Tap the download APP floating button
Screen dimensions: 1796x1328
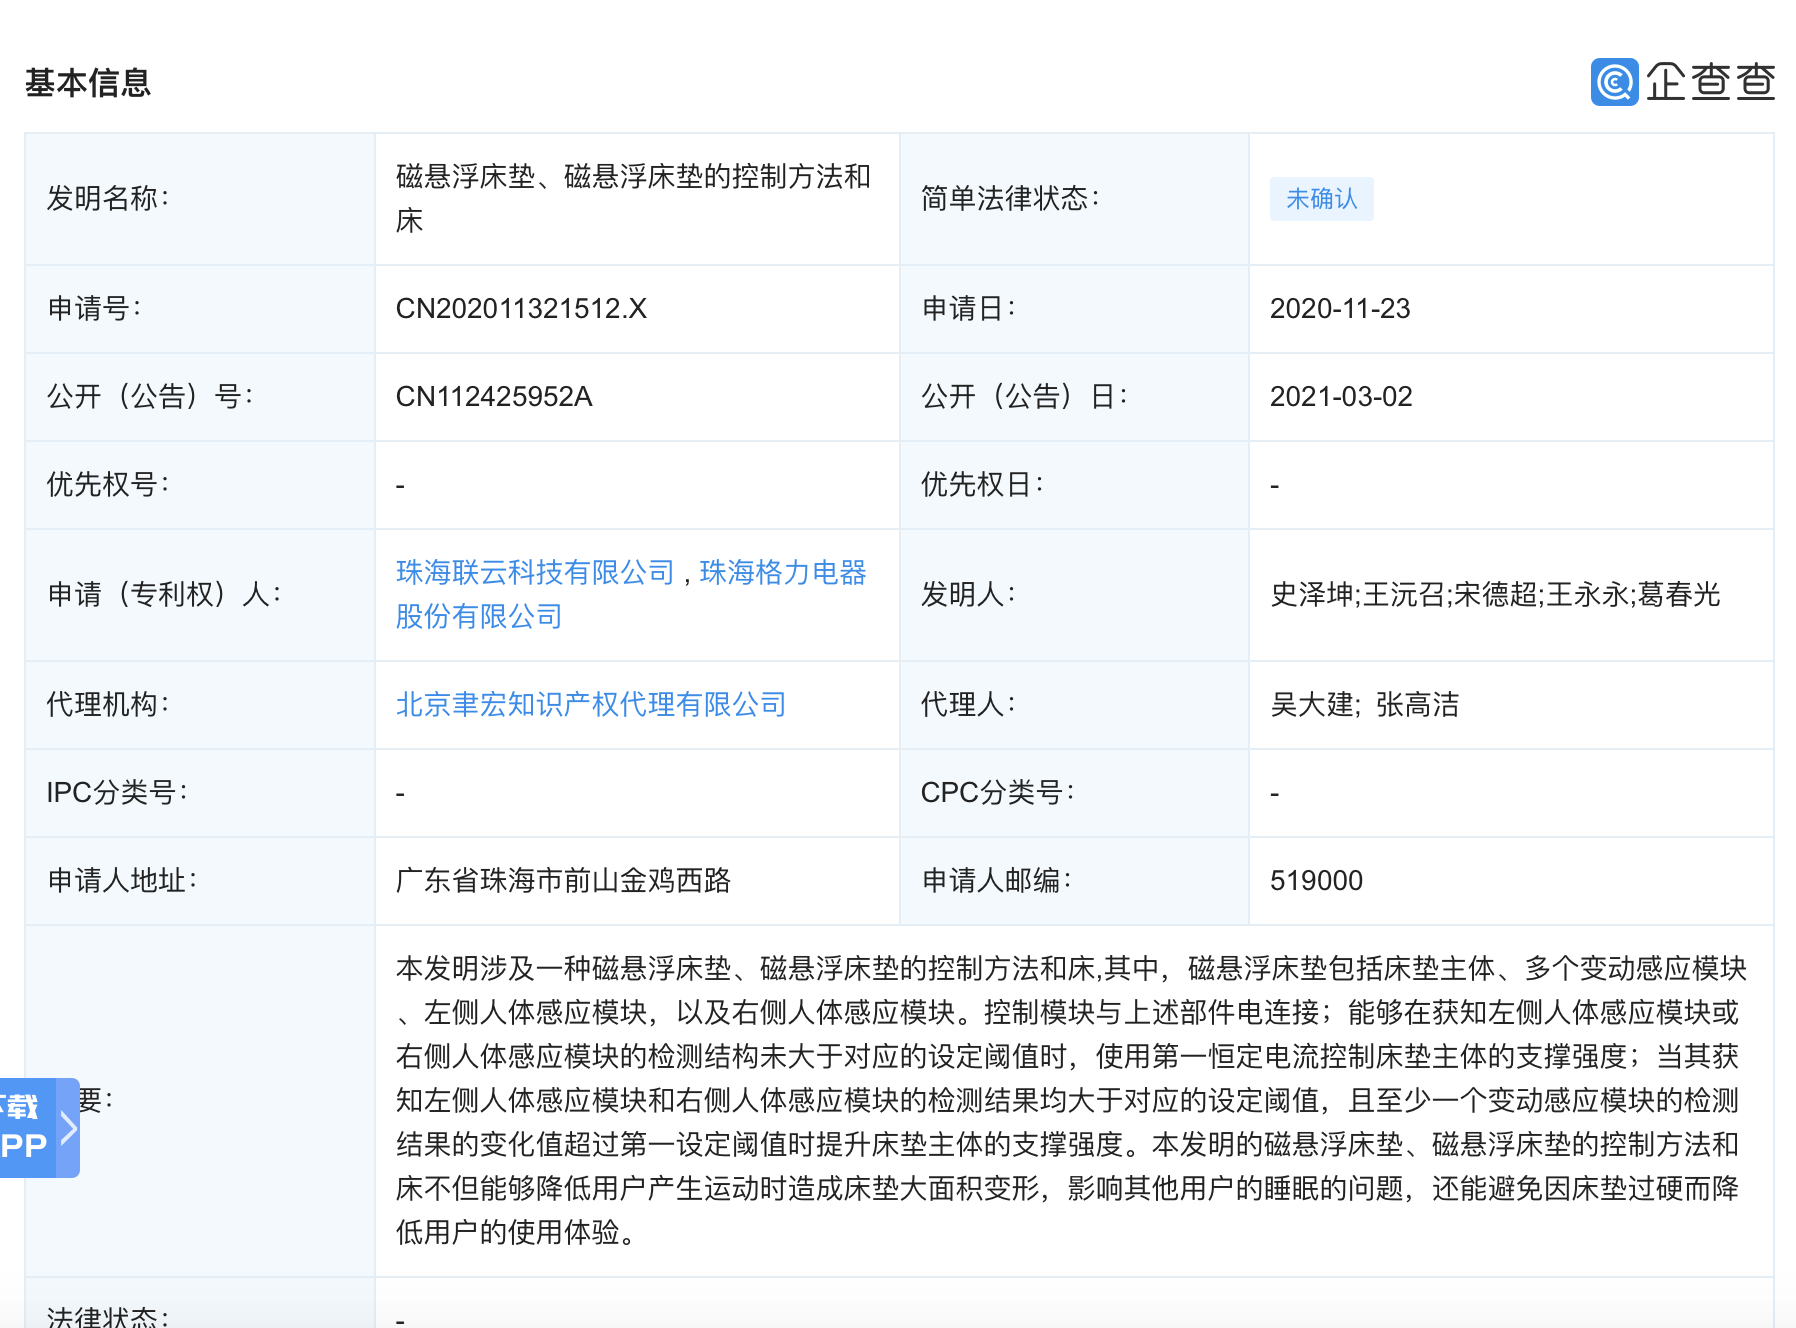pos(26,1127)
